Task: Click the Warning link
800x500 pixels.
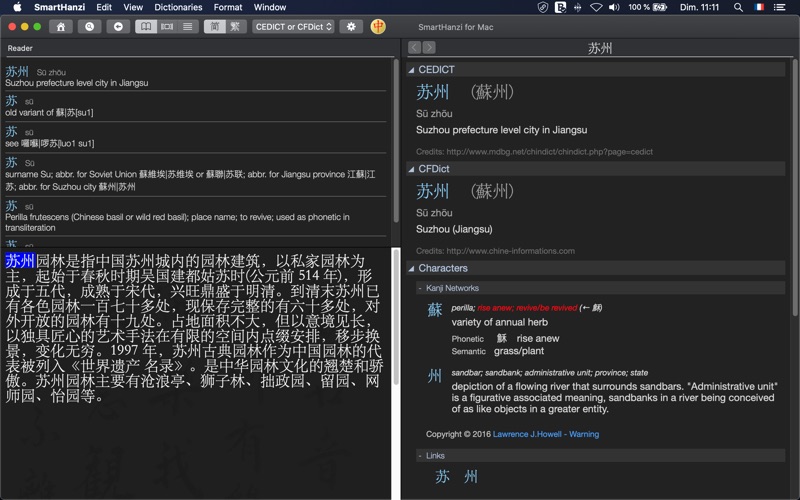Action: click(x=584, y=434)
